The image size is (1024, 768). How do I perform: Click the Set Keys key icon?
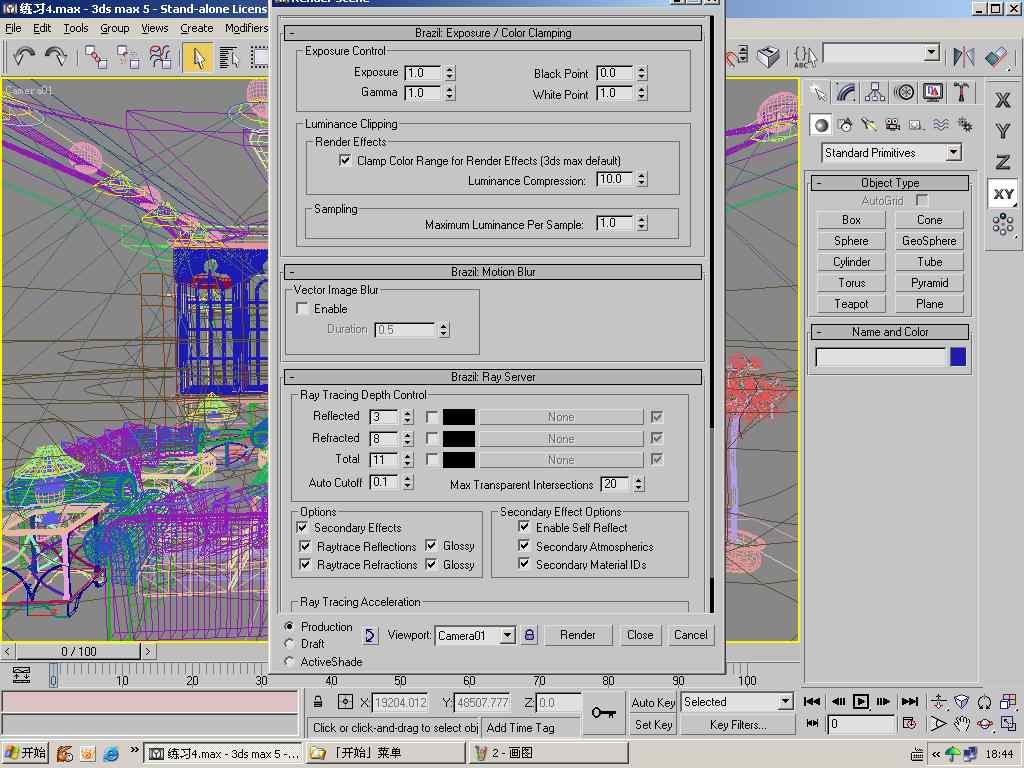(603, 712)
